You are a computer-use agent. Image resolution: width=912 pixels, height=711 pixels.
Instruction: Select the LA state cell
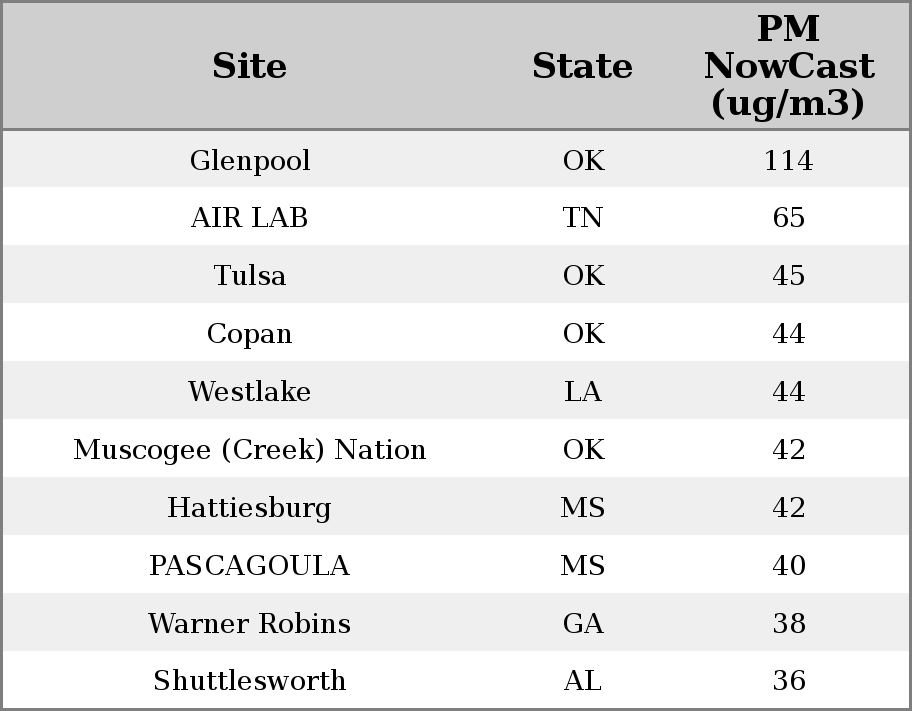tap(583, 392)
